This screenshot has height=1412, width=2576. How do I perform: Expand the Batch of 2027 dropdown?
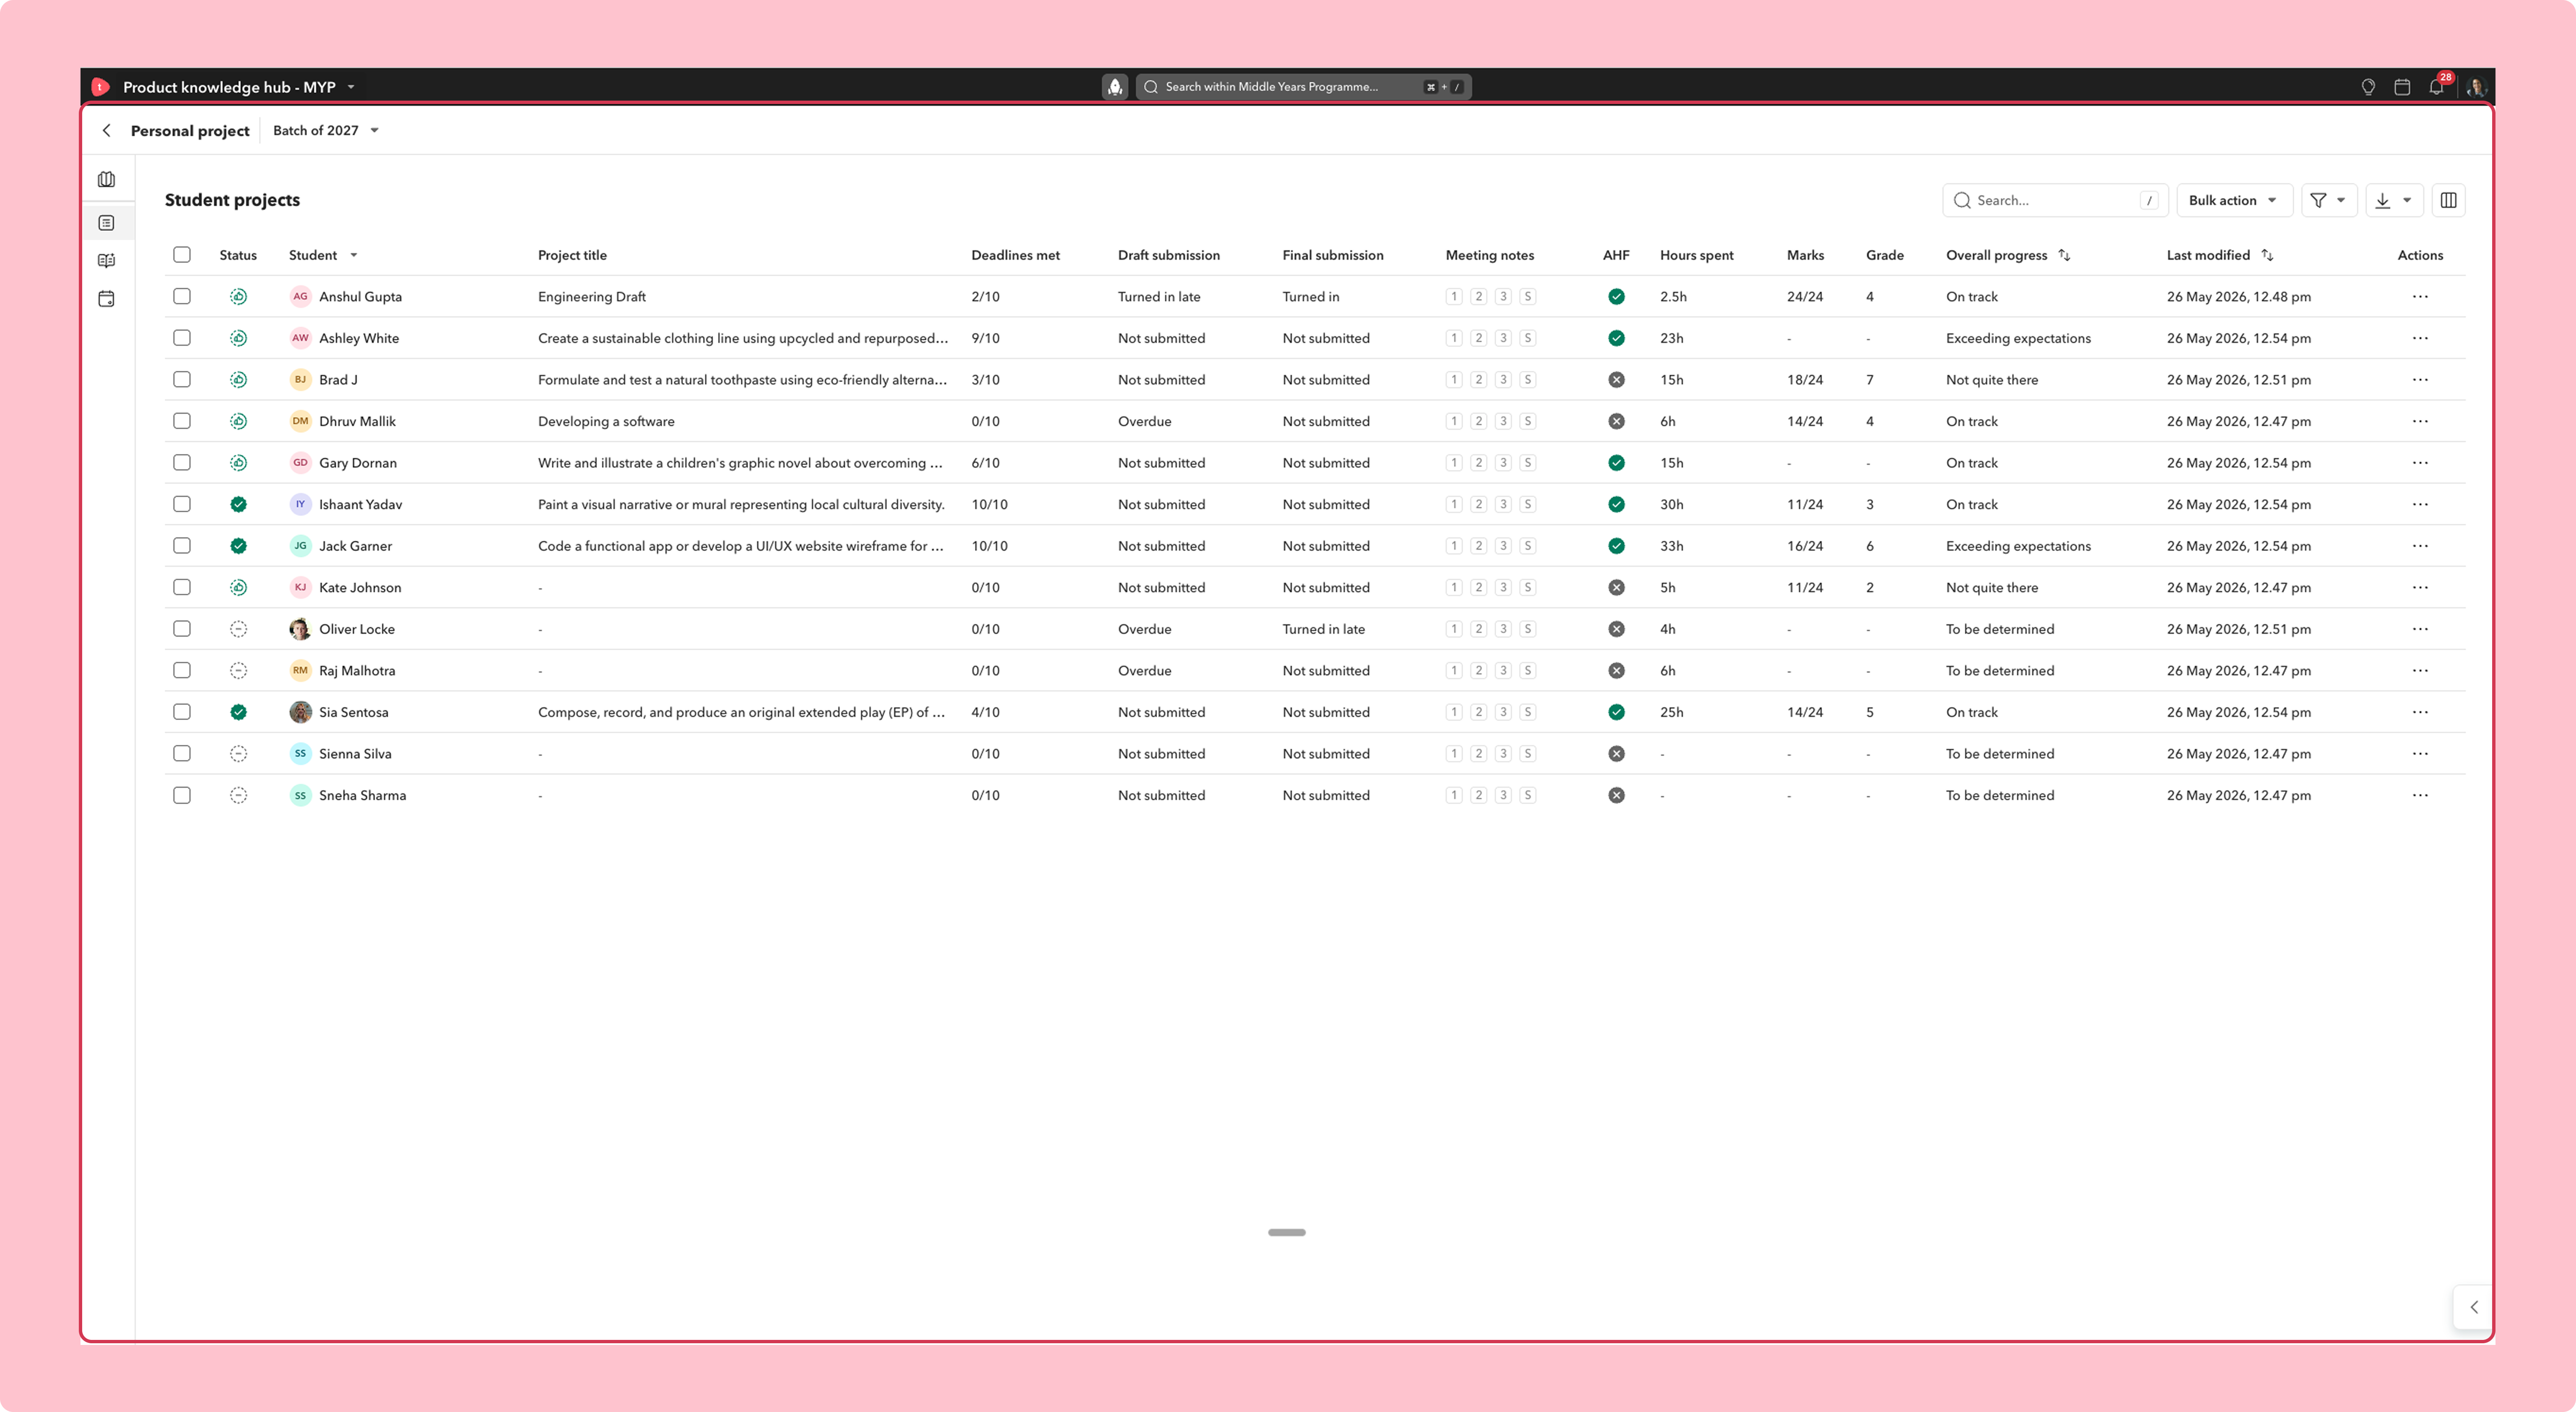[x=326, y=130]
